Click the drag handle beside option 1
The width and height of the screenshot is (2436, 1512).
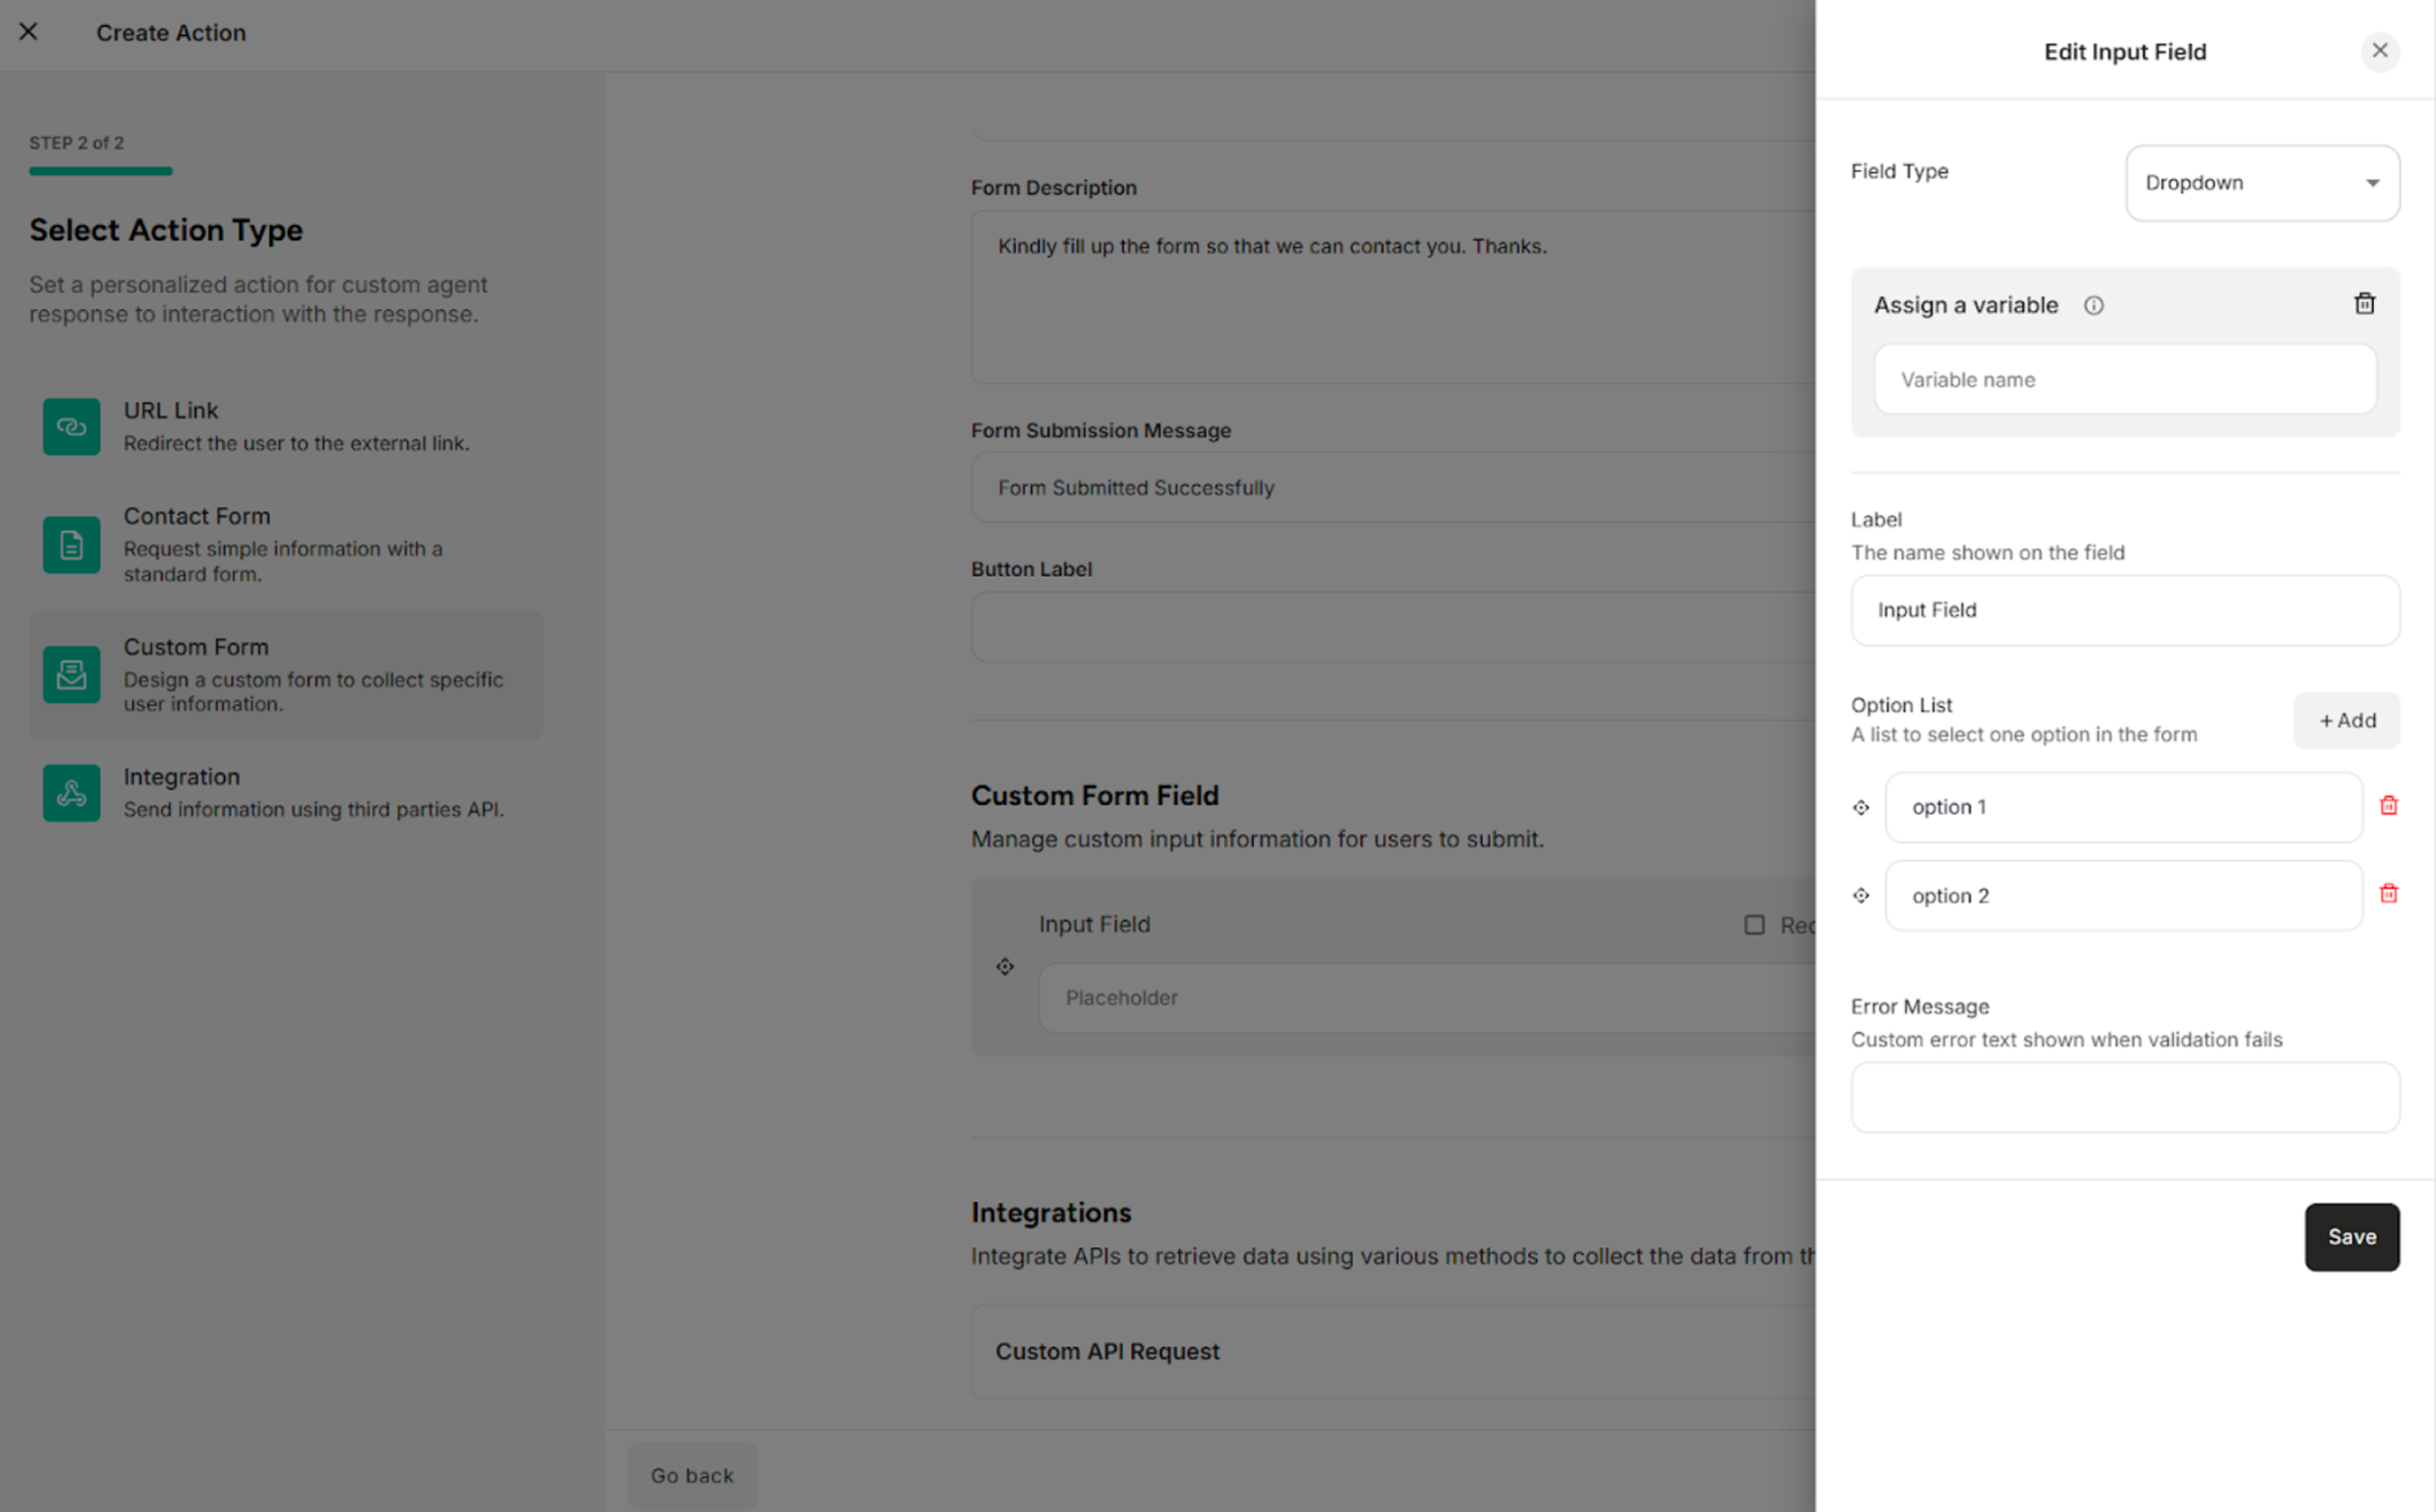coord(1861,807)
